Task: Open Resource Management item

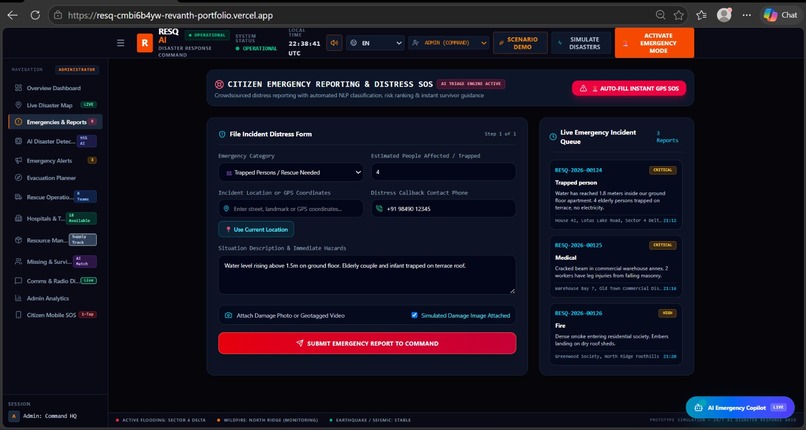Action: pos(55,240)
